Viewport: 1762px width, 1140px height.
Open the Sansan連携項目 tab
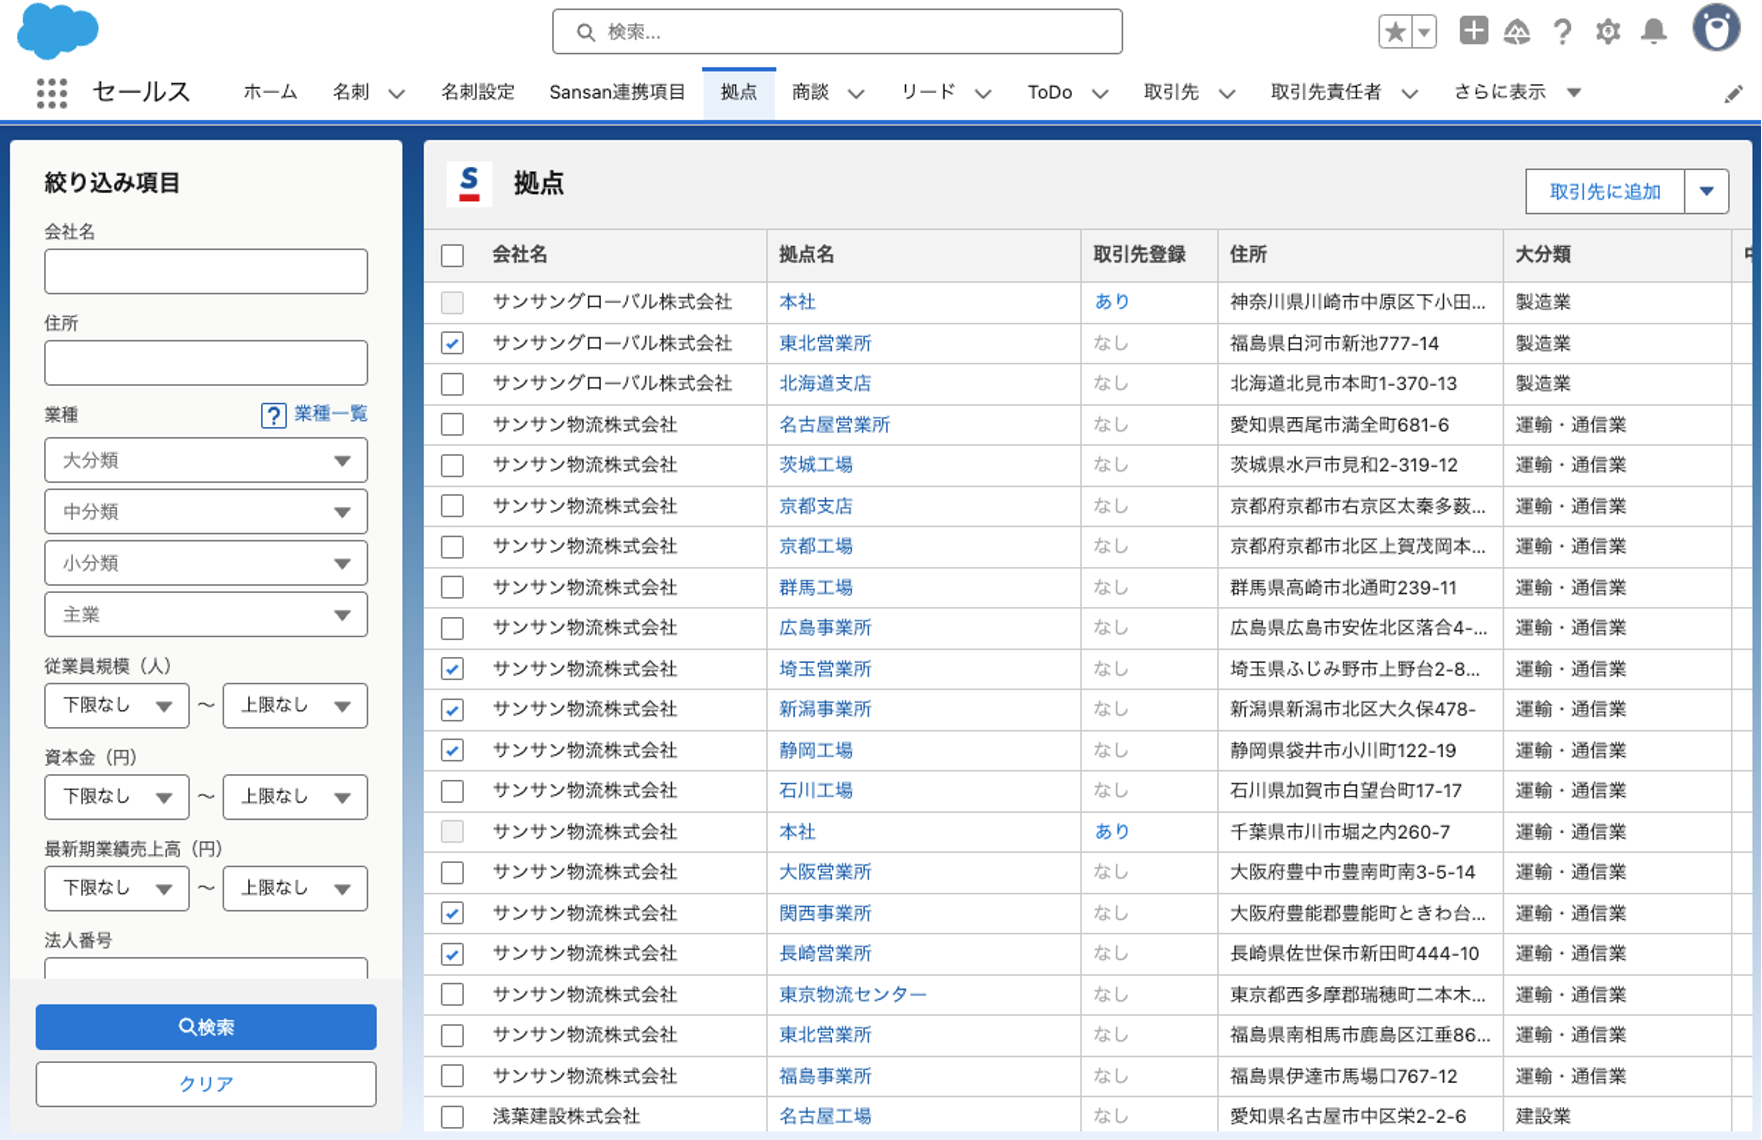click(x=617, y=92)
